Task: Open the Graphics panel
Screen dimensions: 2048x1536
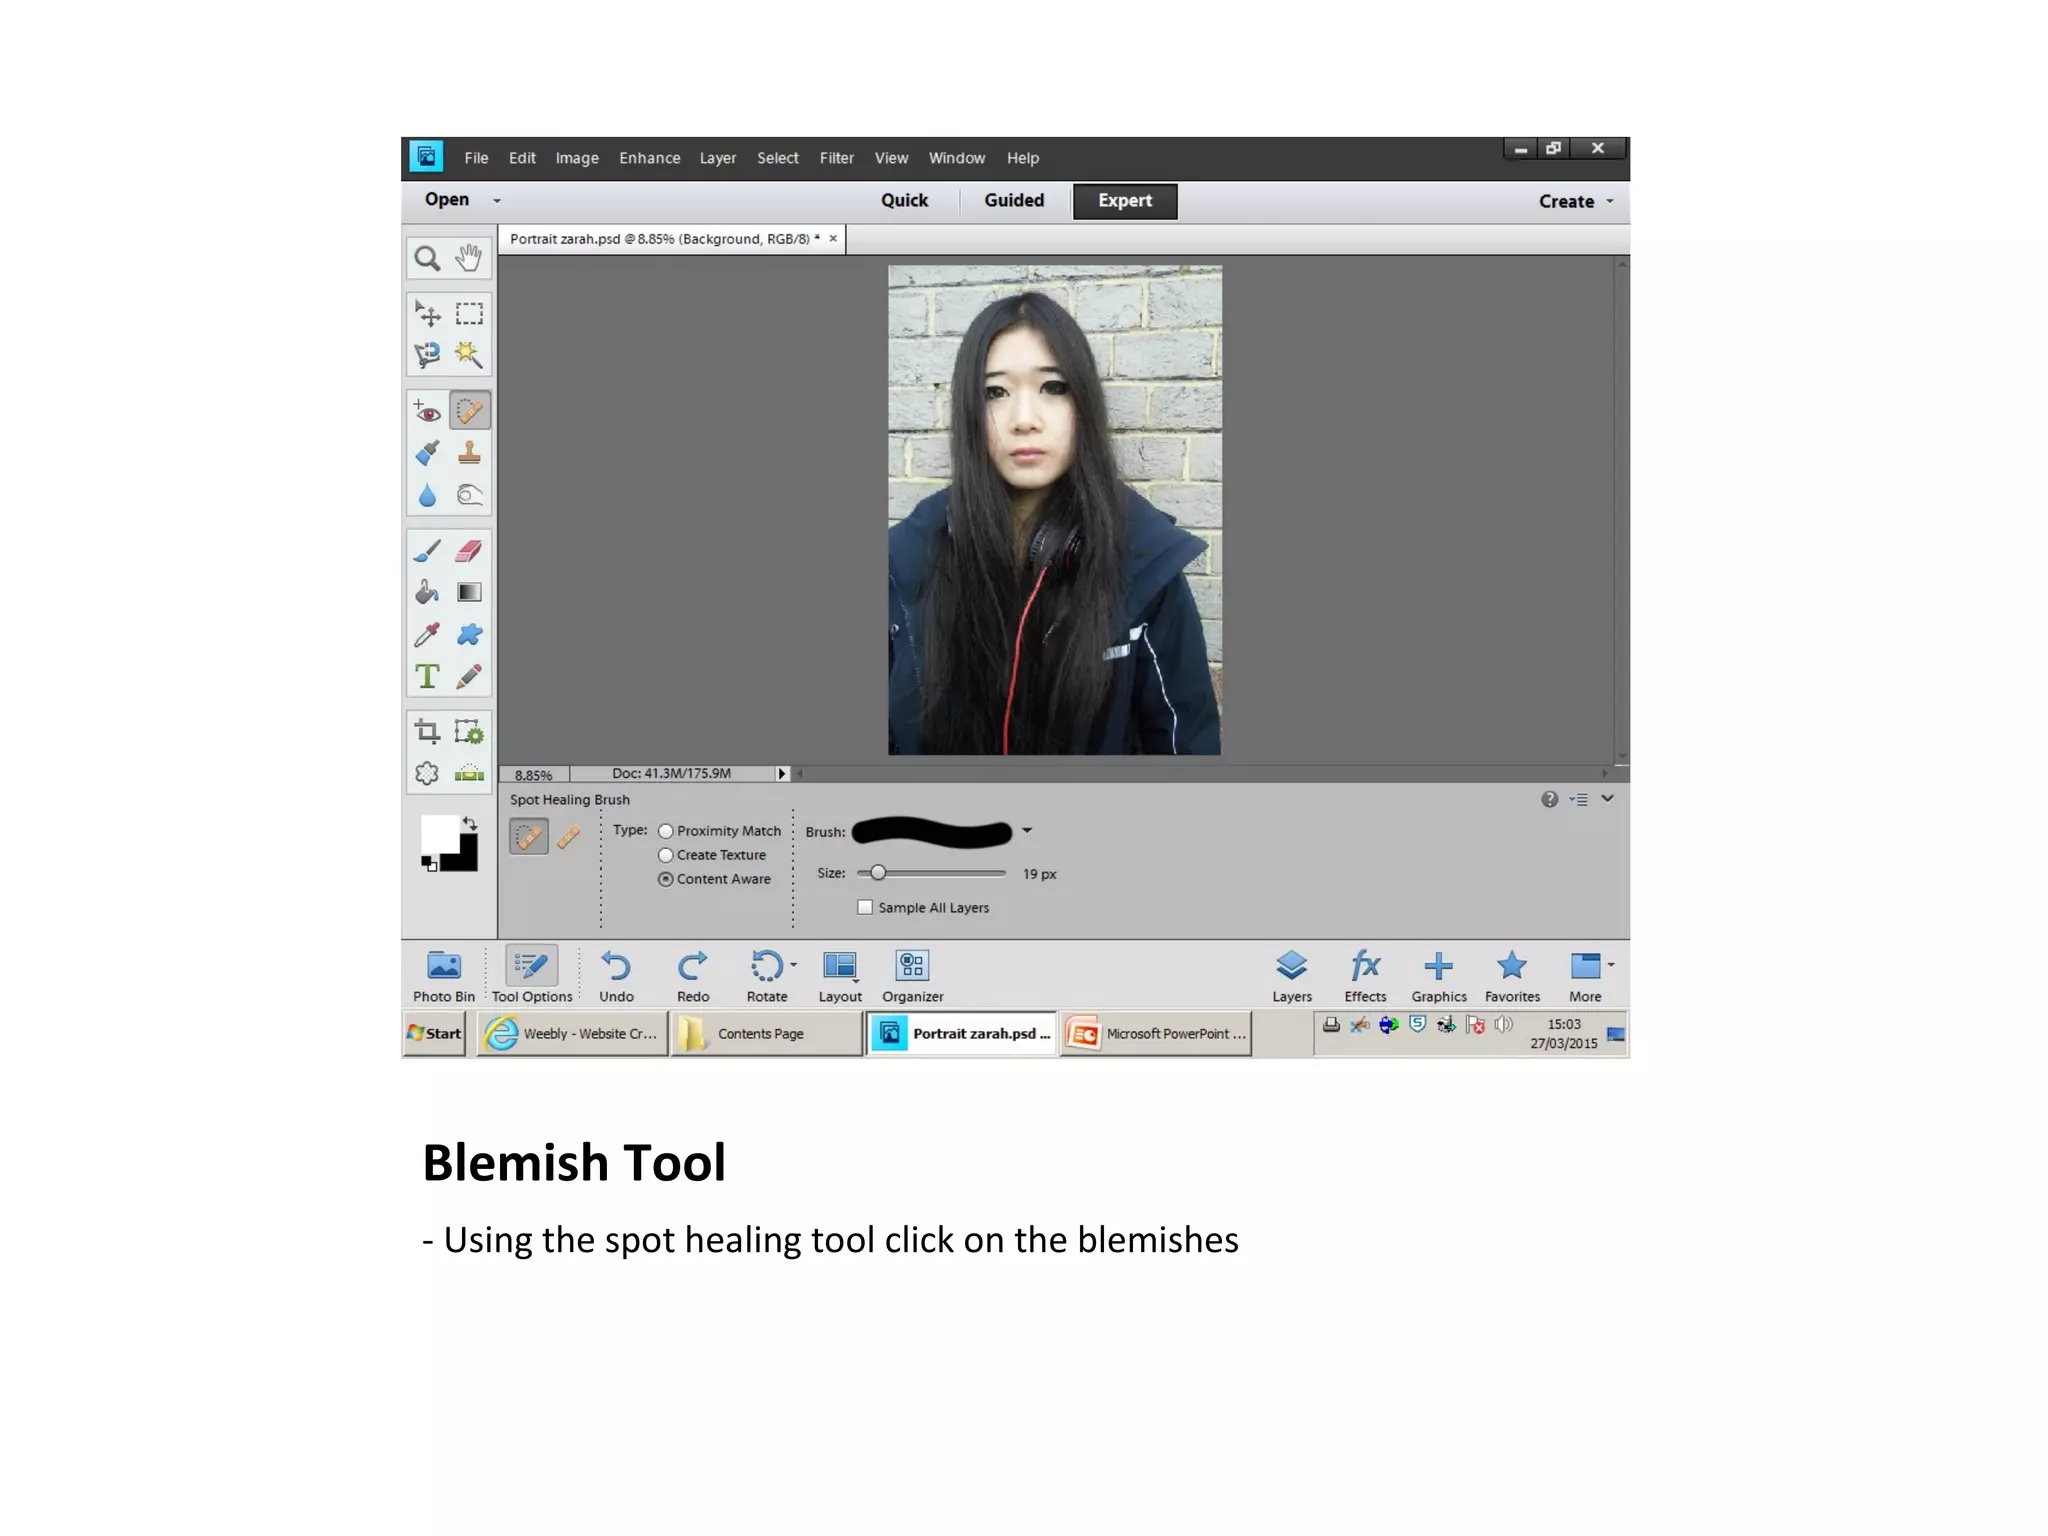Action: [x=1439, y=976]
